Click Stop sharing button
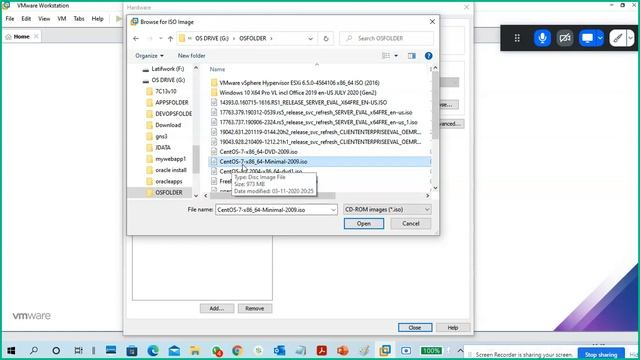 [601, 354]
